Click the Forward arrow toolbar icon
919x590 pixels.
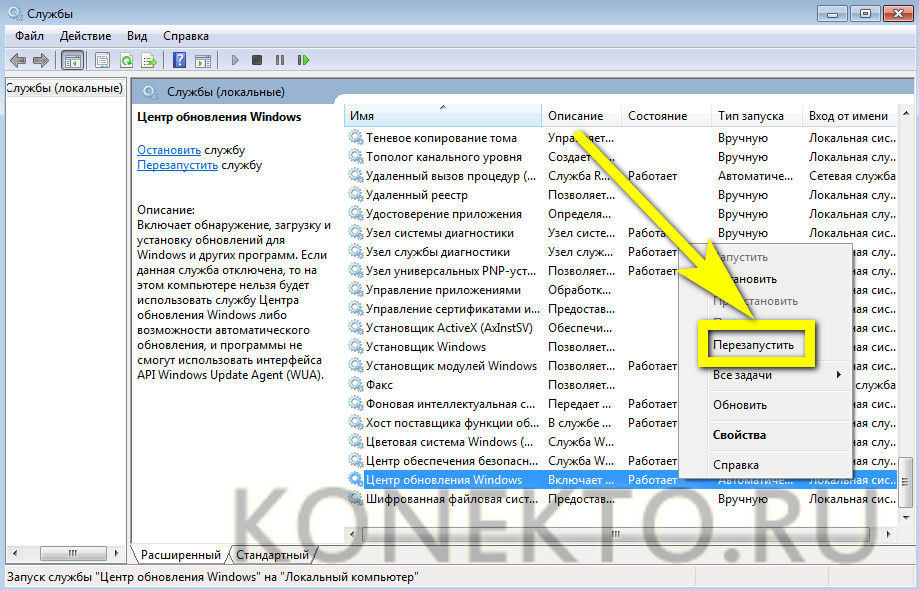click(40, 60)
